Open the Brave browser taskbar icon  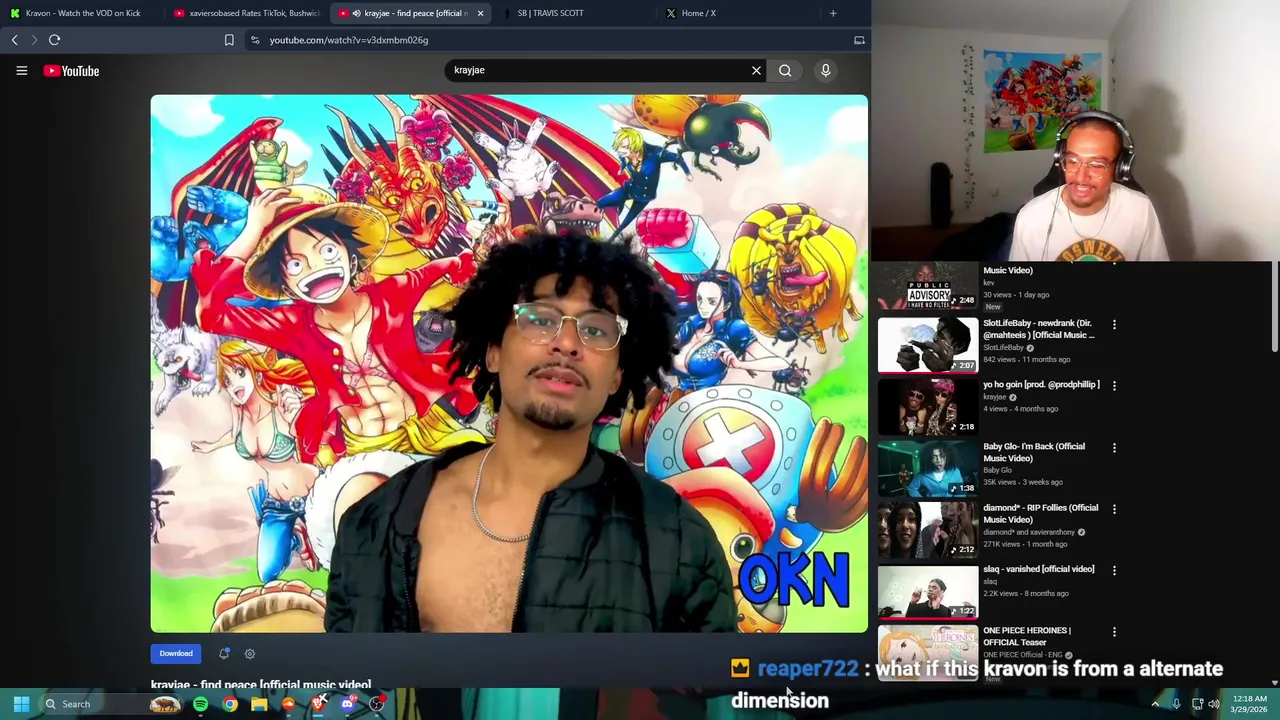pyautogui.click(x=318, y=704)
